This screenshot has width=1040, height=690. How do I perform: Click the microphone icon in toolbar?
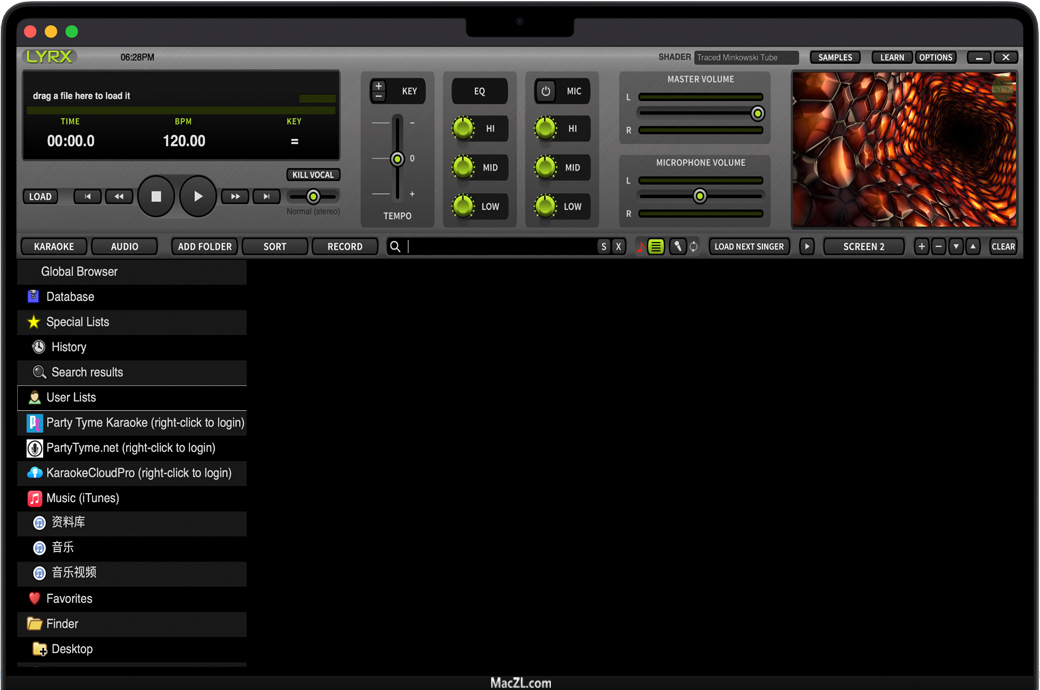pyautogui.click(x=677, y=246)
